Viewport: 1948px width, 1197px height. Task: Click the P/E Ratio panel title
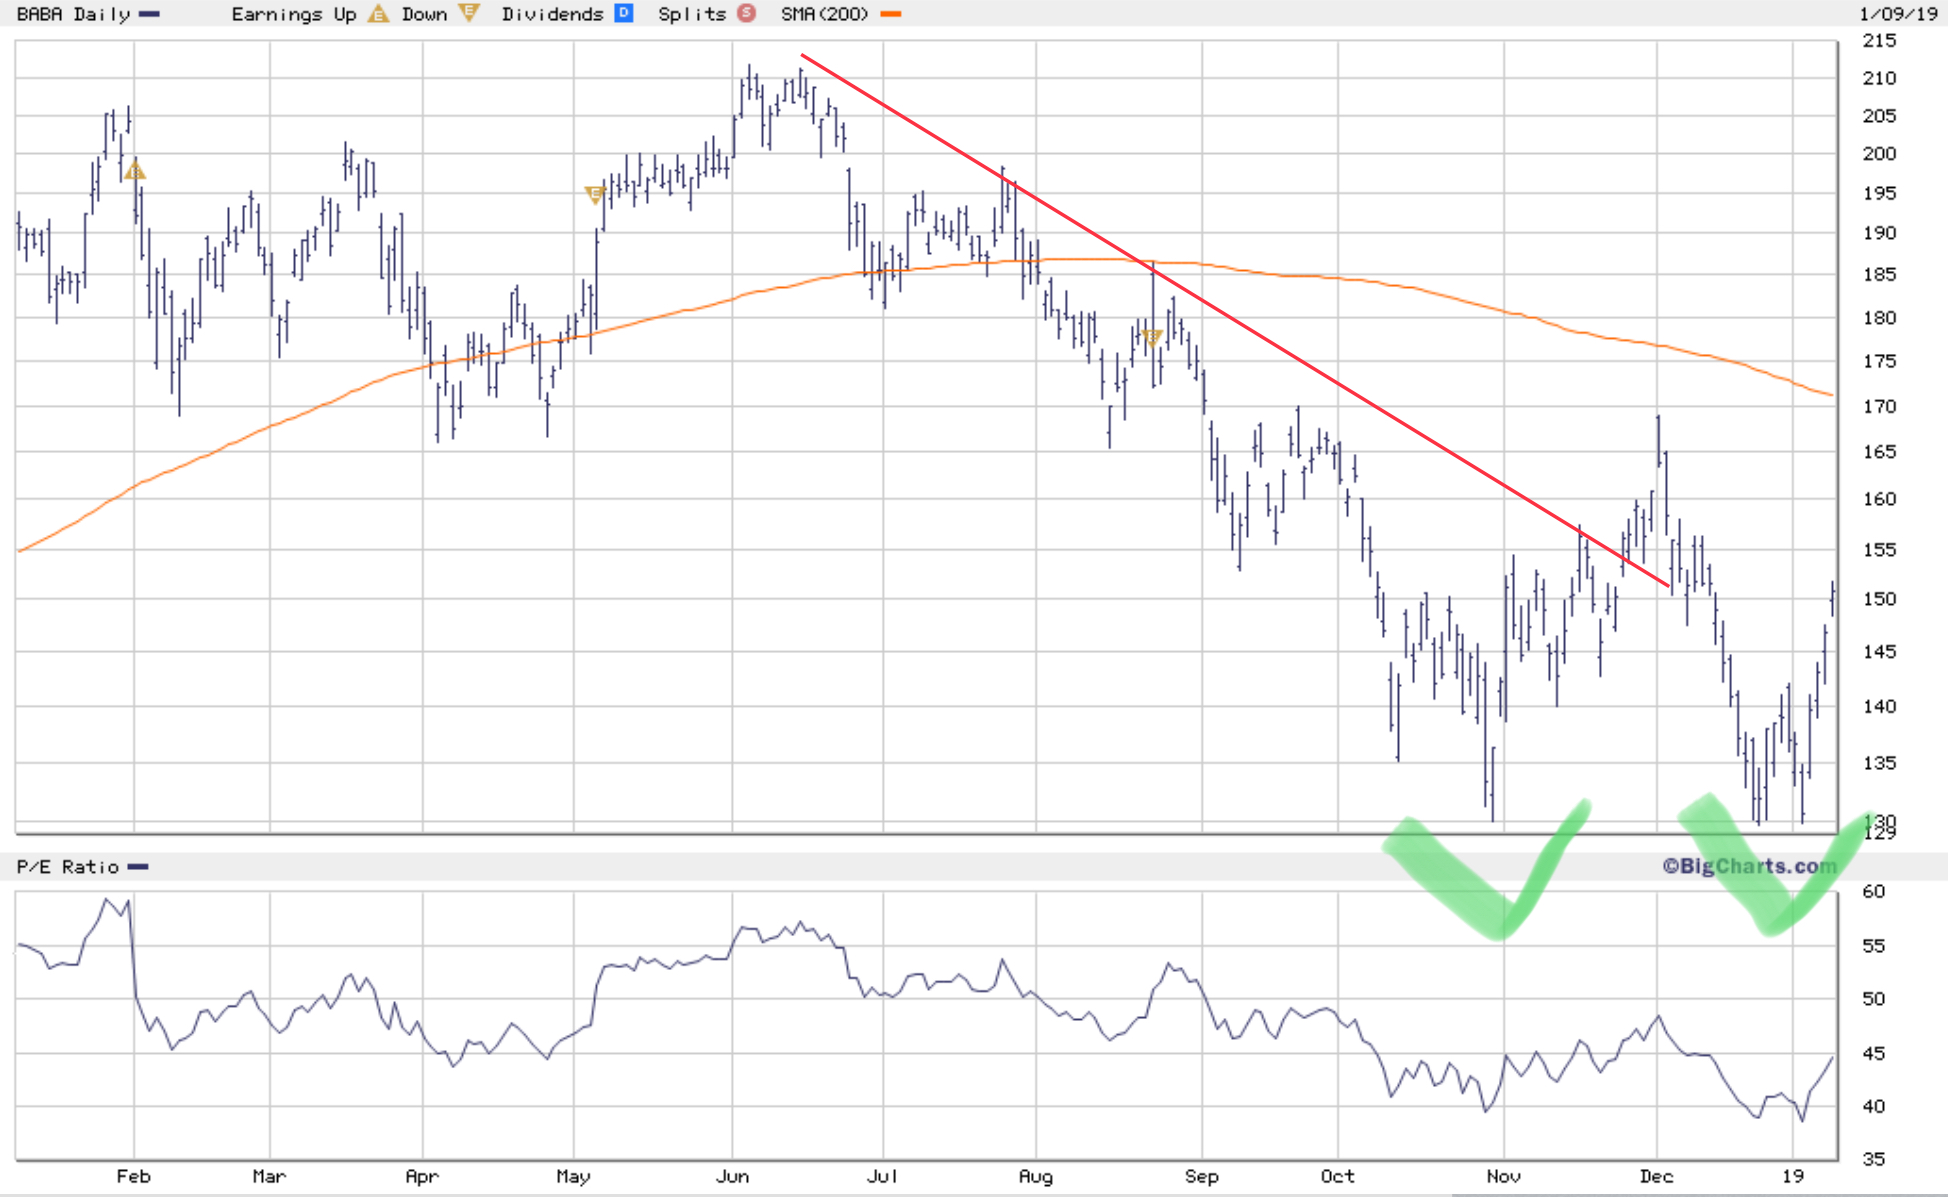coord(67,867)
